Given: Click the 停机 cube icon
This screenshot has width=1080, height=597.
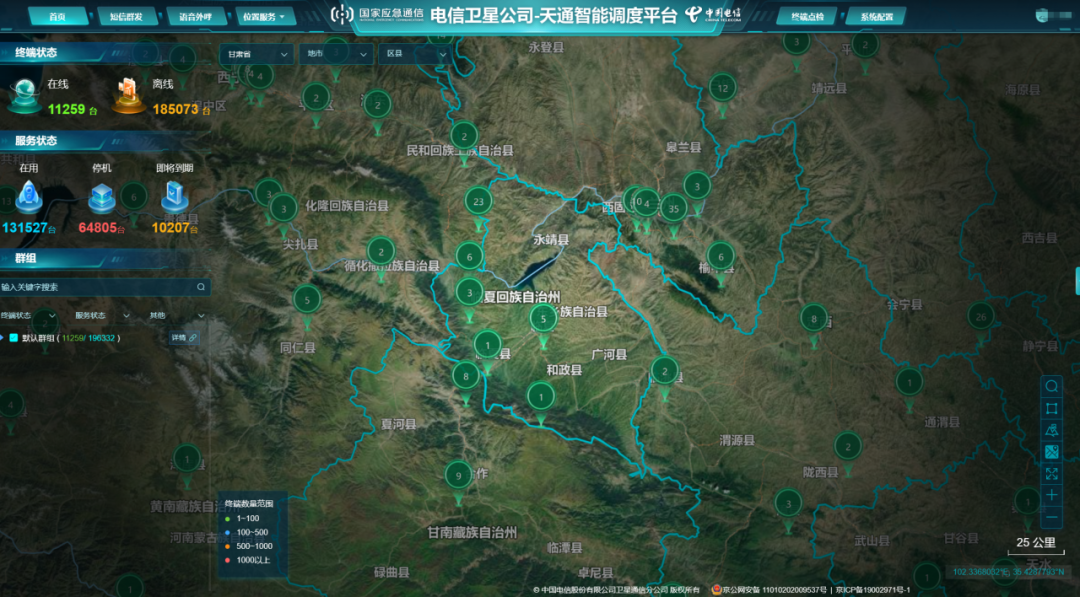Looking at the screenshot, I should coord(102,198).
